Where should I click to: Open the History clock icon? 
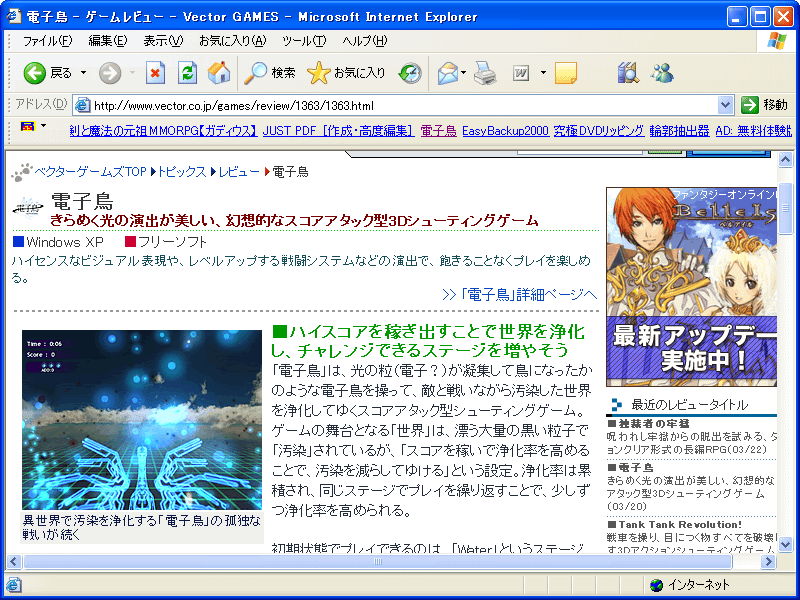410,73
